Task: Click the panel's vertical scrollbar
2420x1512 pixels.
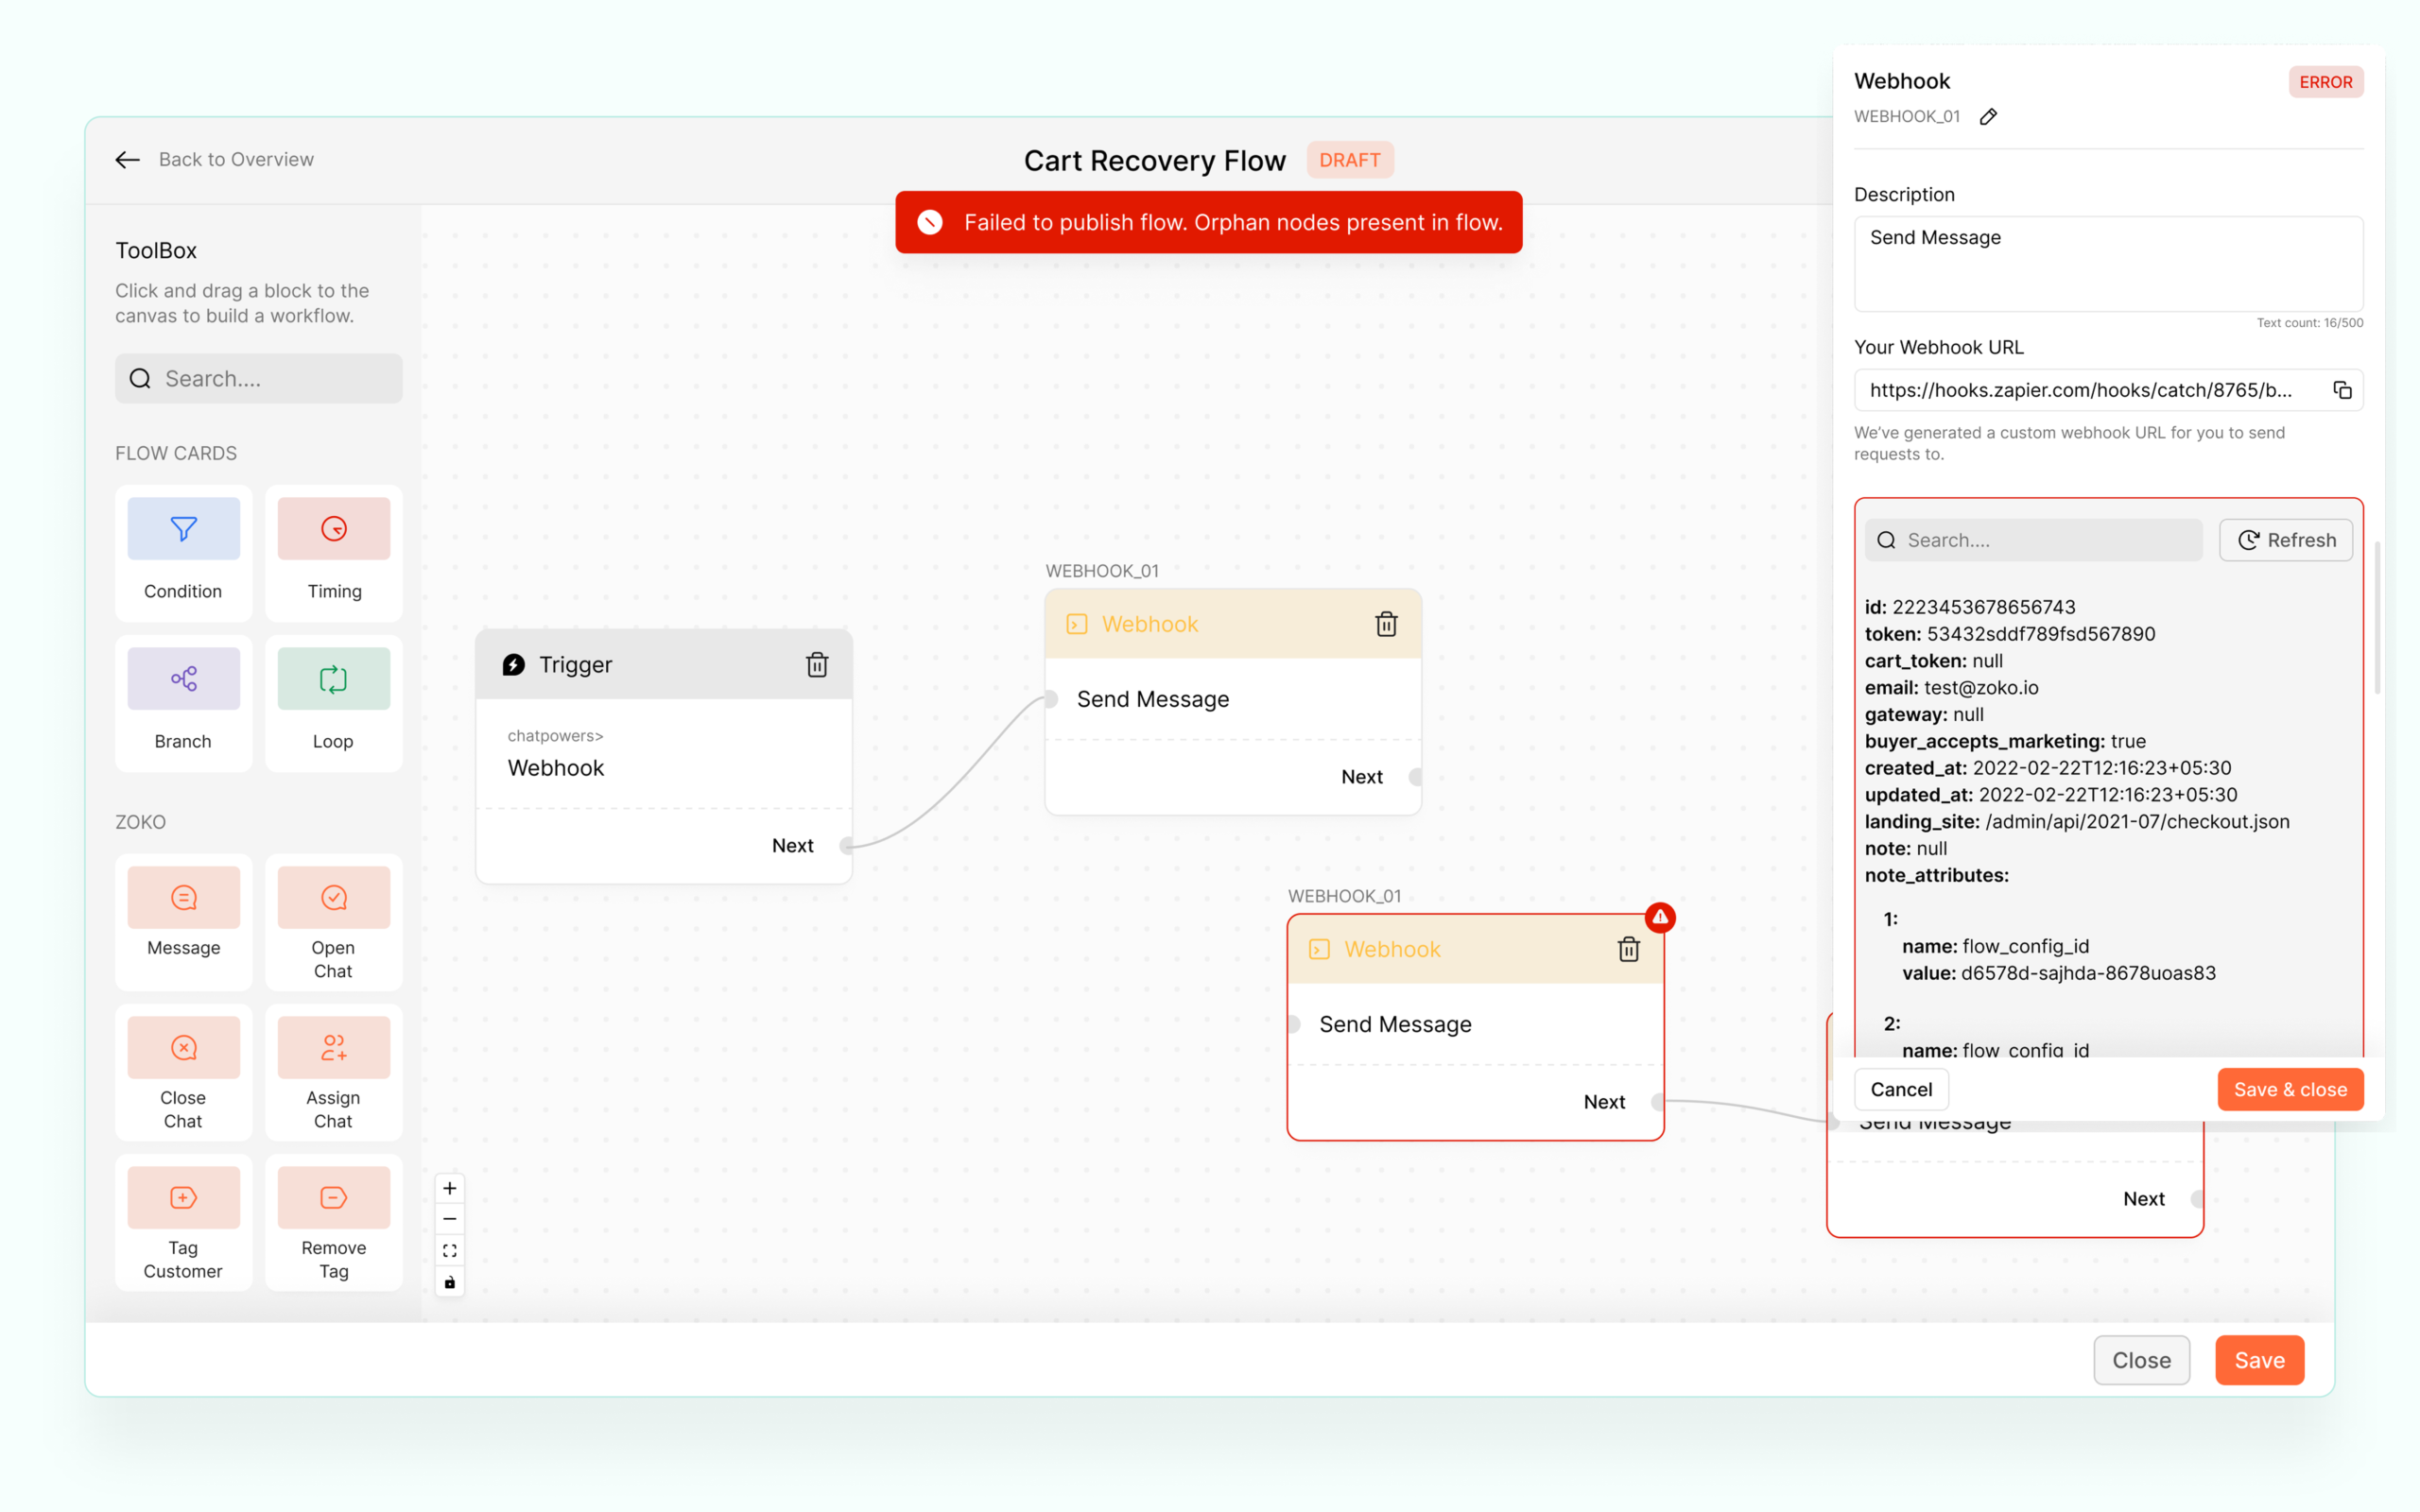Action: tap(2377, 618)
